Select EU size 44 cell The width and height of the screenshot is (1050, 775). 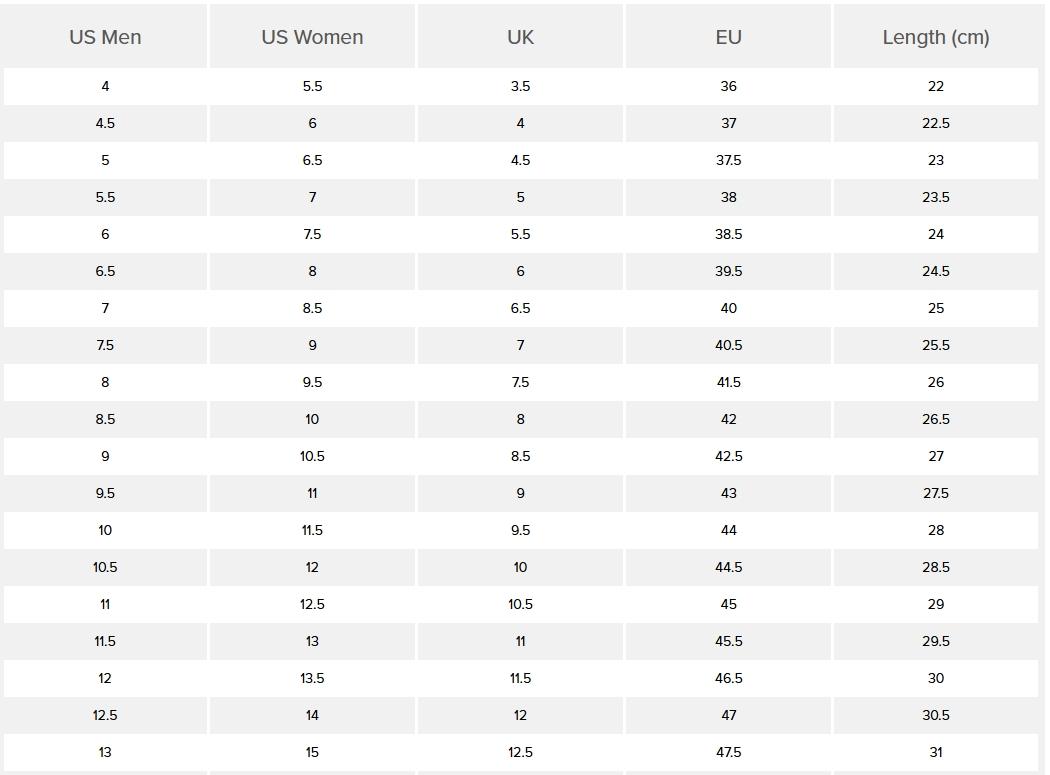click(x=728, y=530)
